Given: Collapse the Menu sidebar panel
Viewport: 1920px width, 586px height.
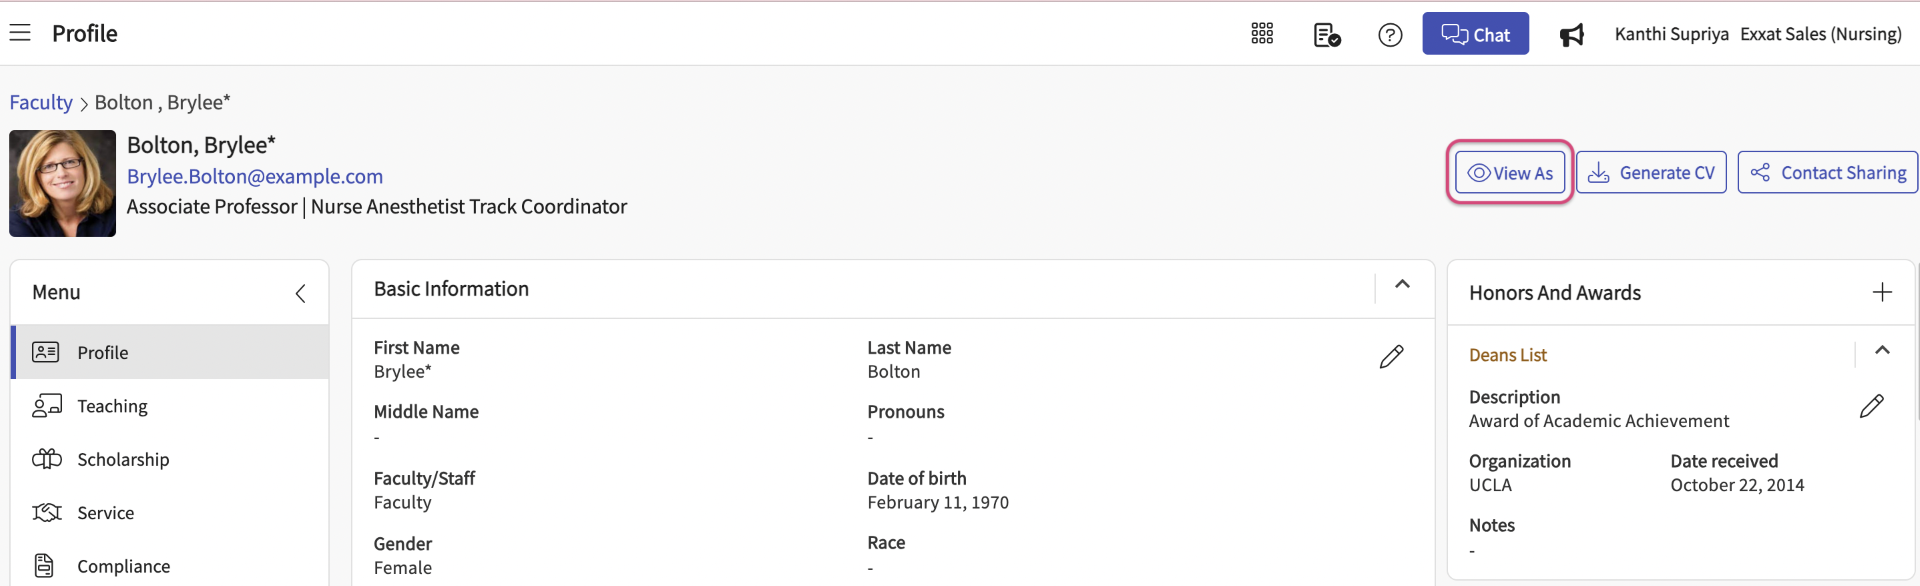Looking at the screenshot, I should 300,293.
